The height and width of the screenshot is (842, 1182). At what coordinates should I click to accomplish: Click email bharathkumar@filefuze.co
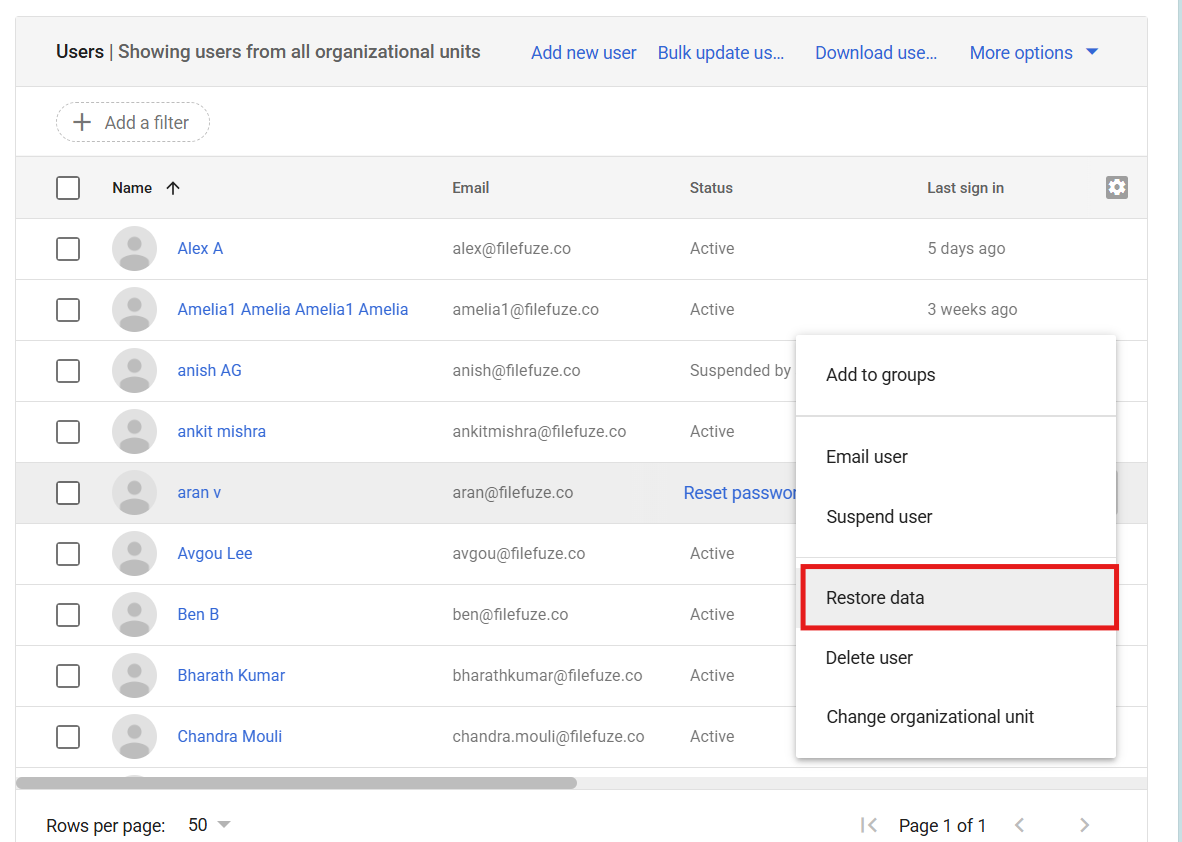point(547,675)
